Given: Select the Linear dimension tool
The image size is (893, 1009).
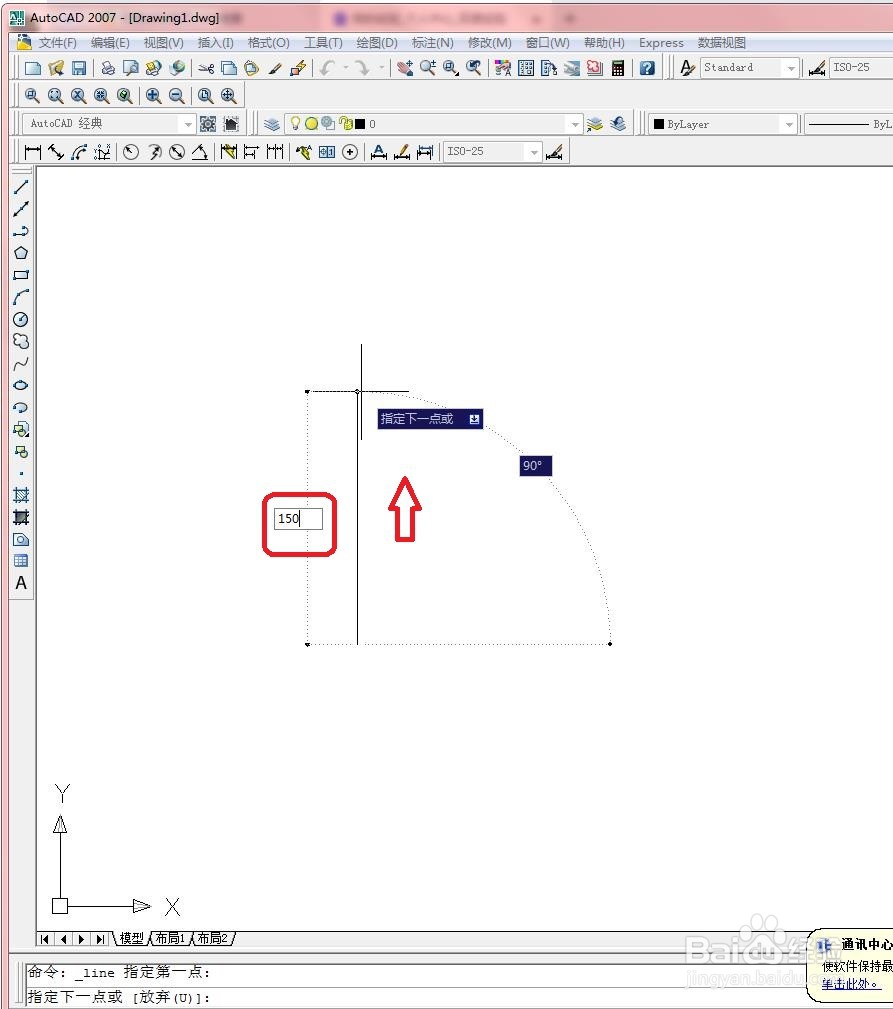Looking at the screenshot, I should [x=32, y=152].
